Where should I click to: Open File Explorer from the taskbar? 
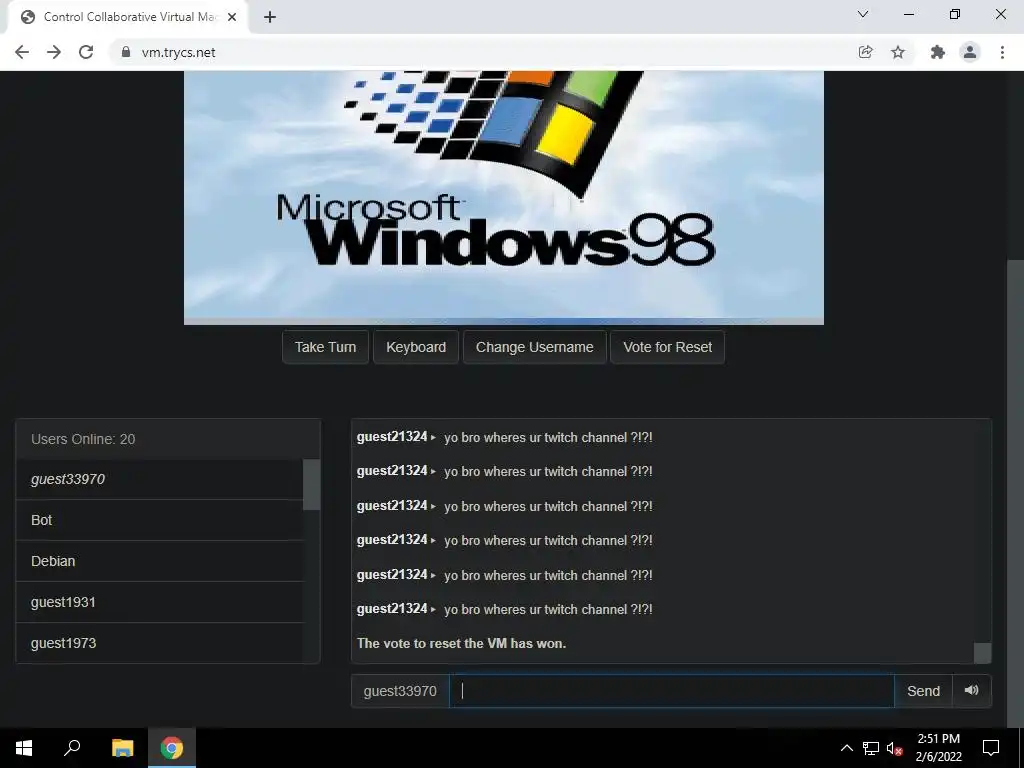pos(122,748)
